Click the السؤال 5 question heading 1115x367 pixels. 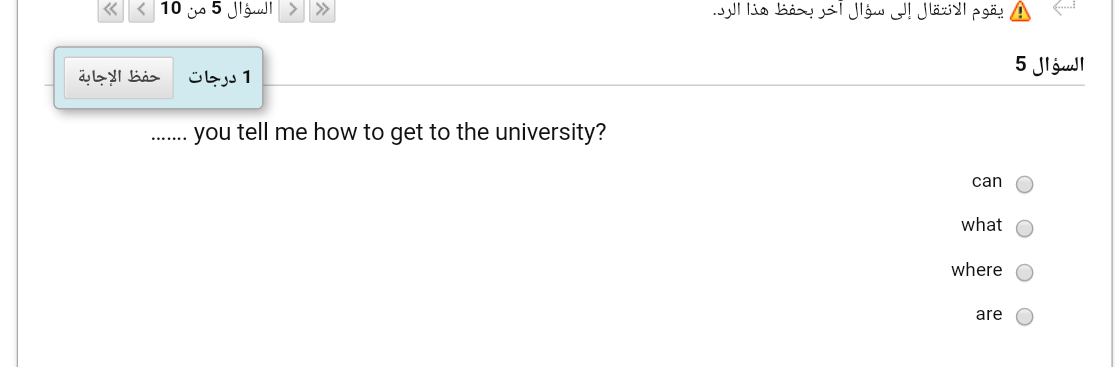coord(1050,65)
